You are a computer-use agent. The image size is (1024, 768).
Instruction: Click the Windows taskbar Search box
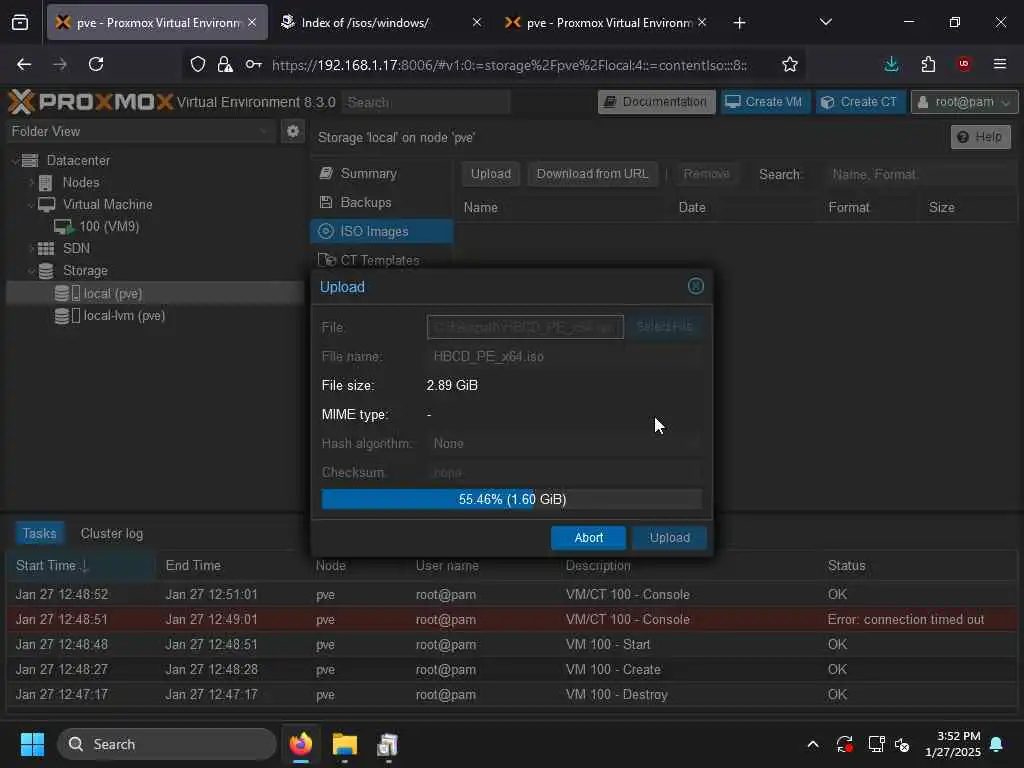[x=167, y=744]
